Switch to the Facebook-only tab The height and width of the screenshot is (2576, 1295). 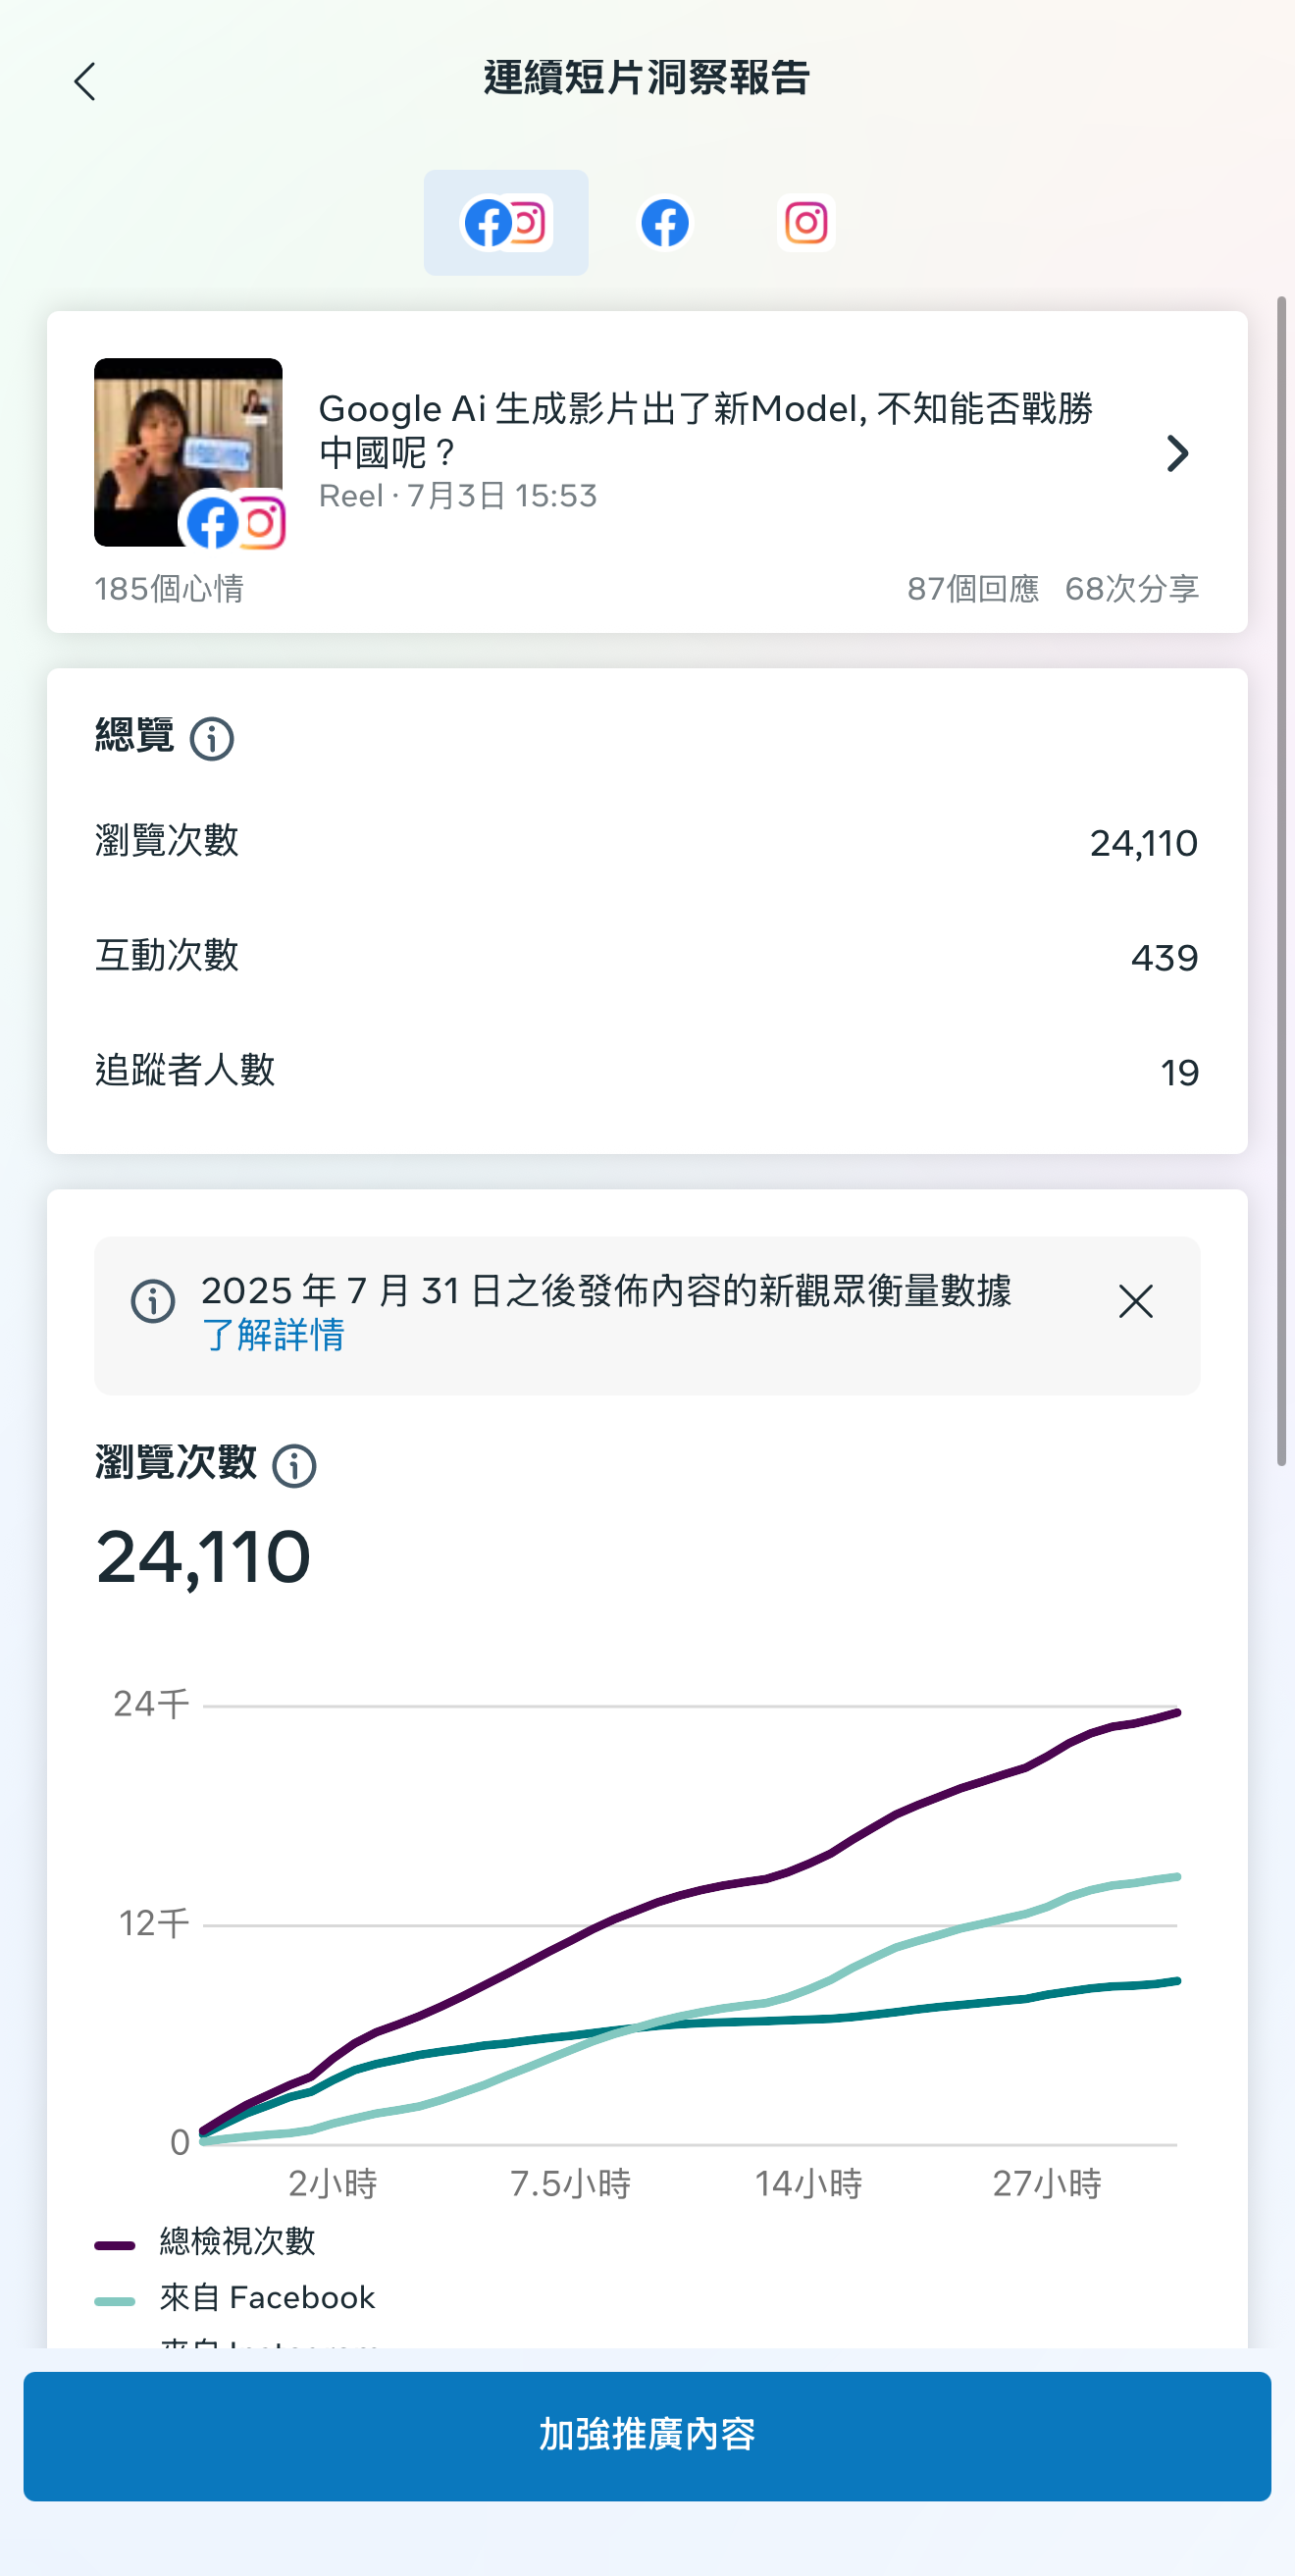pyautogui.click(x=665, y=222)
